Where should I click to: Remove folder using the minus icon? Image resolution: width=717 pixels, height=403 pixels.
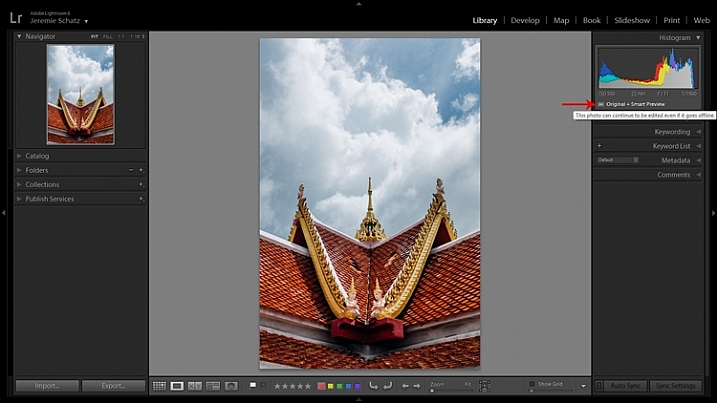pyautogui.click(x=131, y=170)
